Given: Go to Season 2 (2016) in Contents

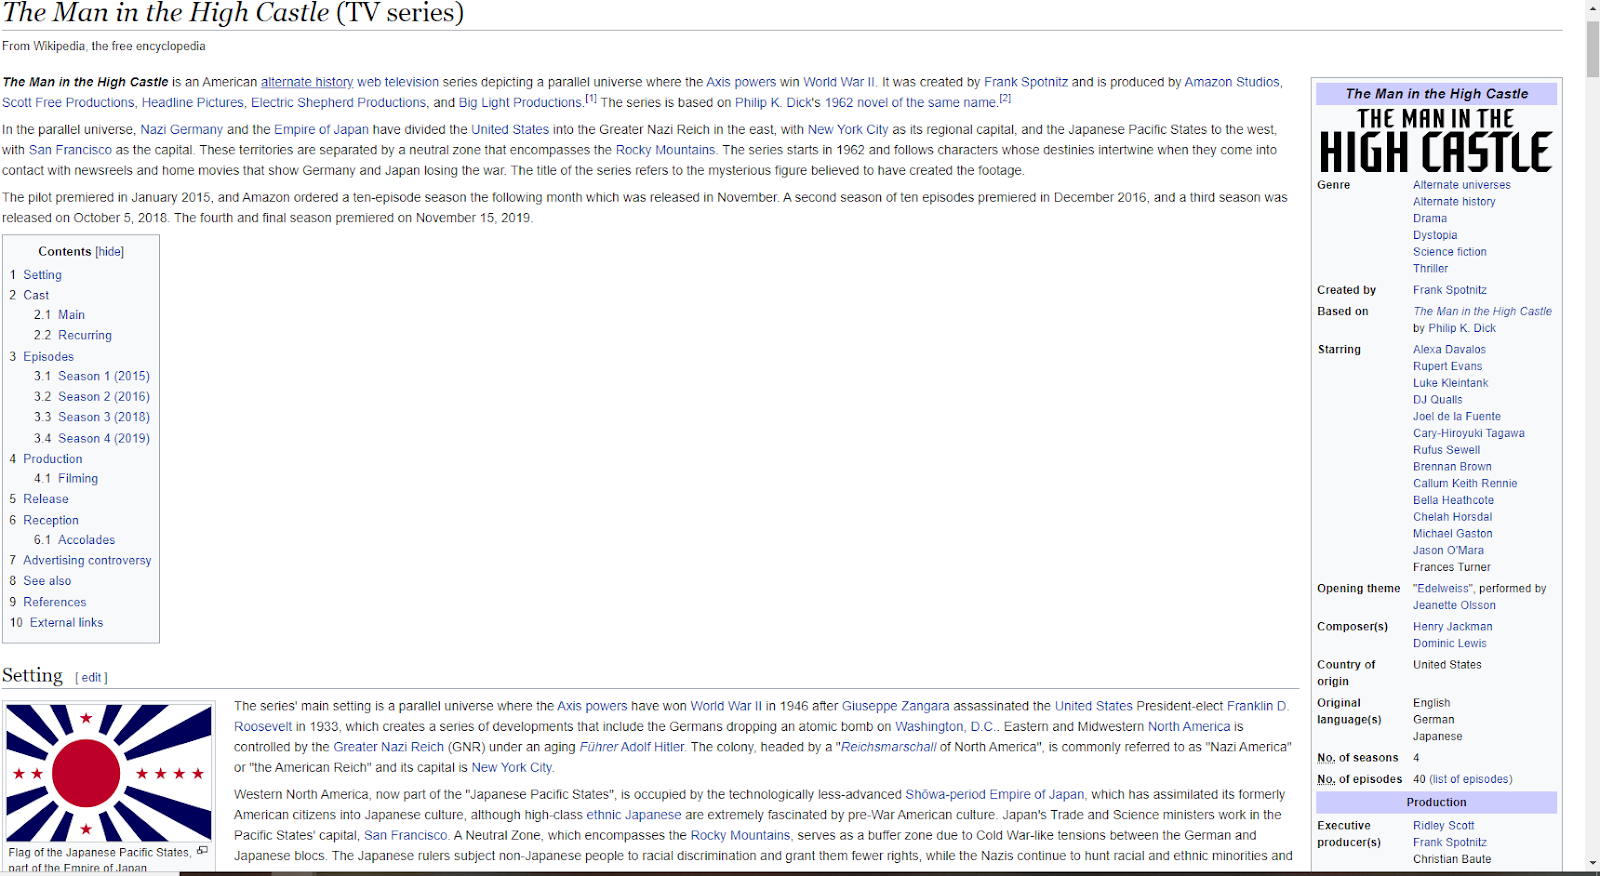Looking at the screenshot, I should point(103,397).
